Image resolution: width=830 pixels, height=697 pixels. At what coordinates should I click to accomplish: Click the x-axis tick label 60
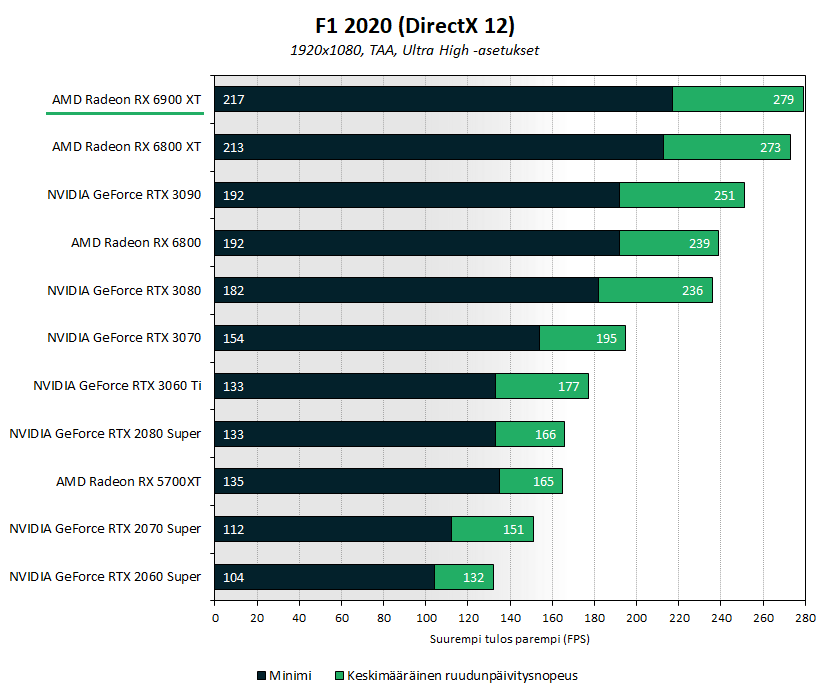(342, 618)
